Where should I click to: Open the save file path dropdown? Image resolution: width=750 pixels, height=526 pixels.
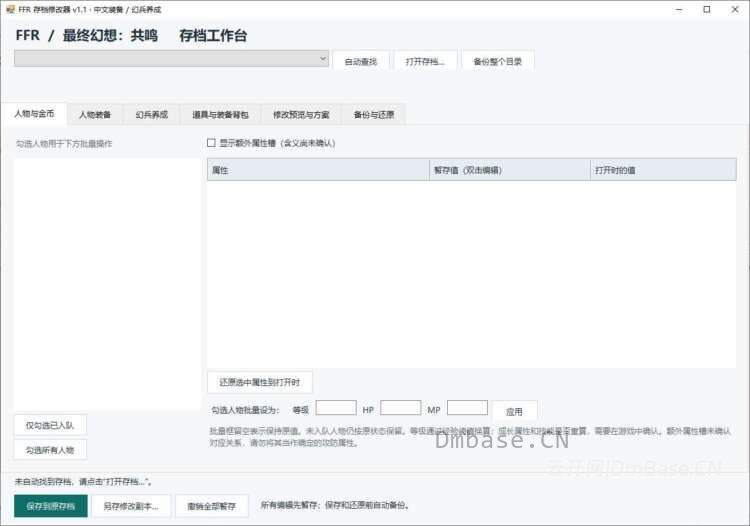click(171, 58)
